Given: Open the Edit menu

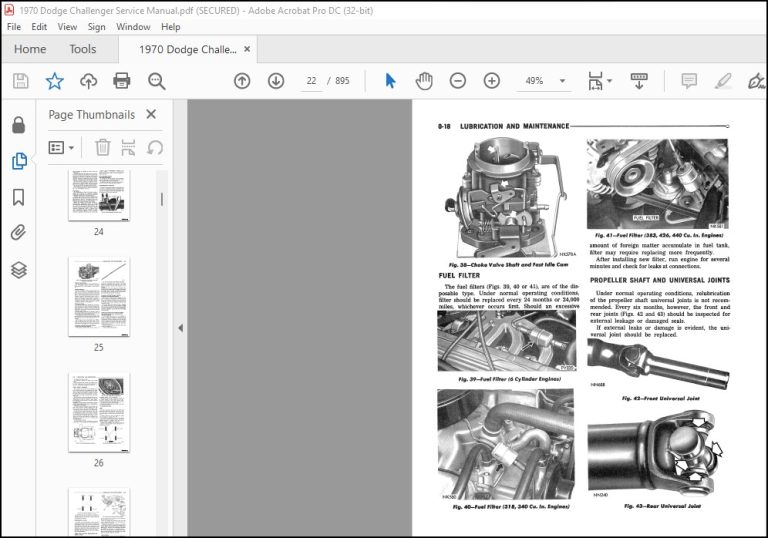Looking at the screenshot, I should tap(39, 27).
